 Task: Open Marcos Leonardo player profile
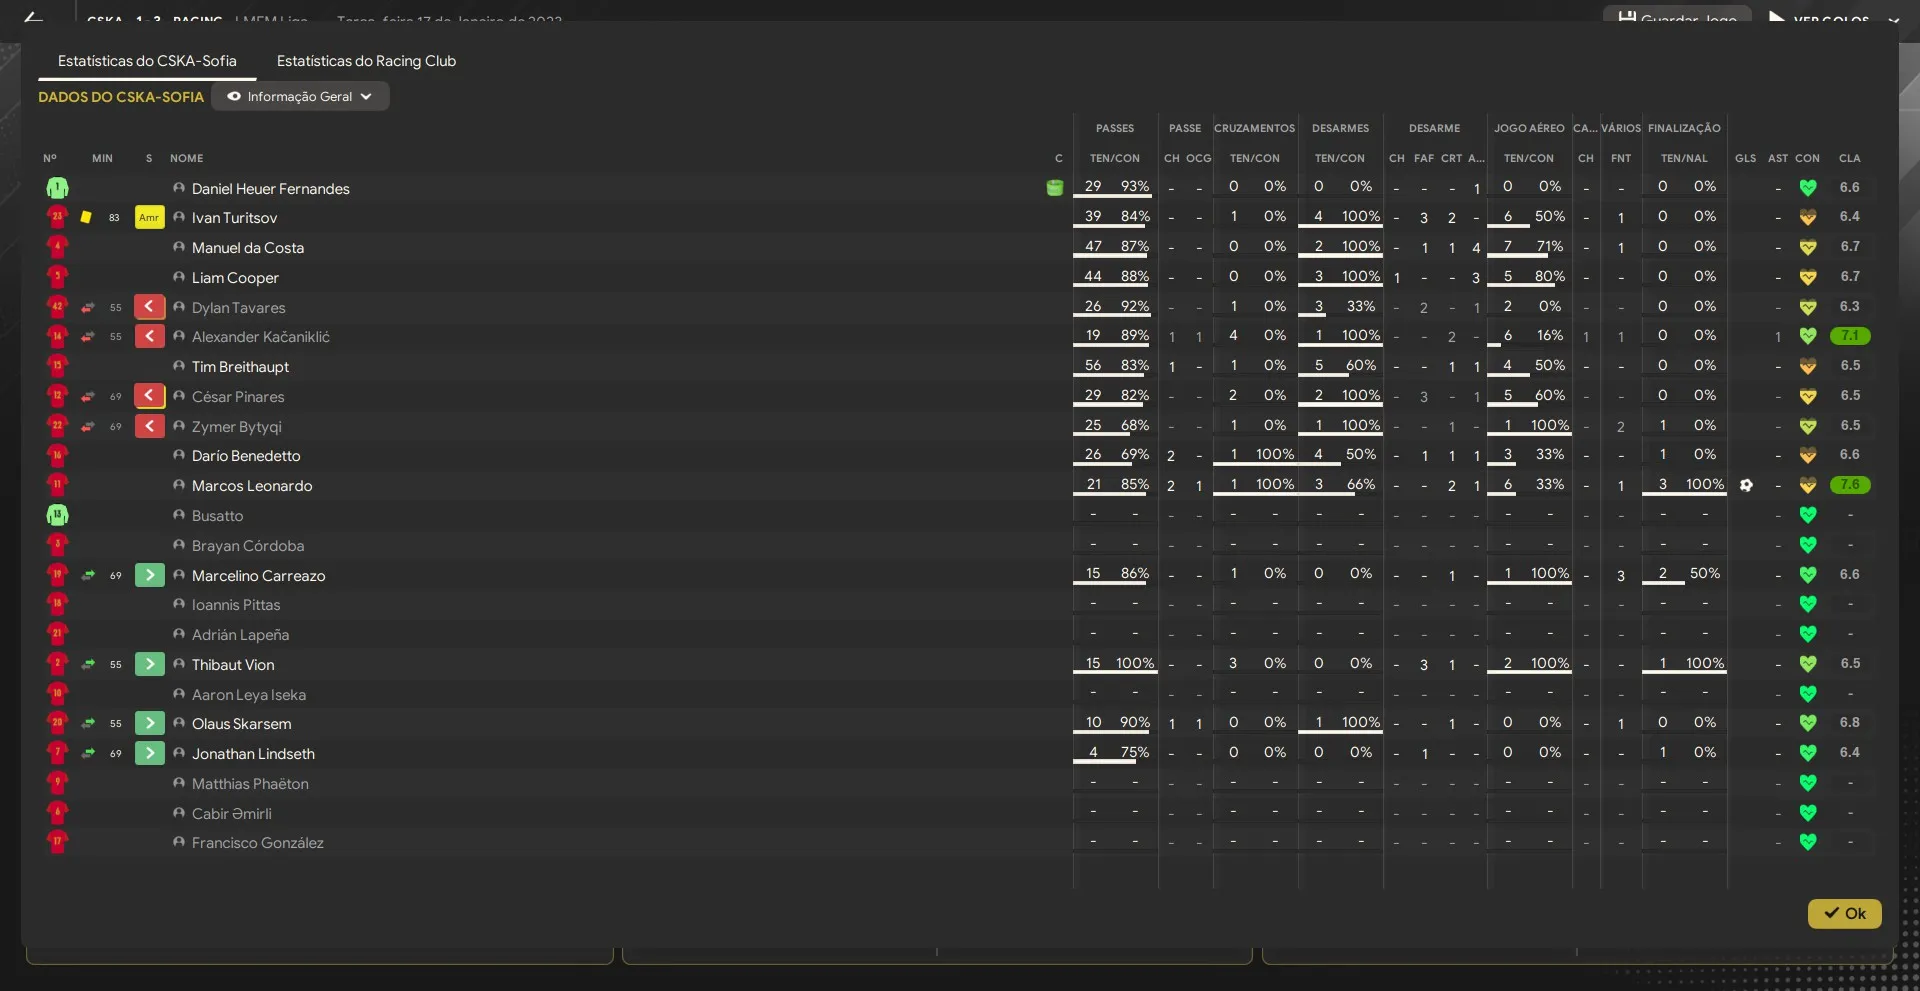[x=252, y=485]
